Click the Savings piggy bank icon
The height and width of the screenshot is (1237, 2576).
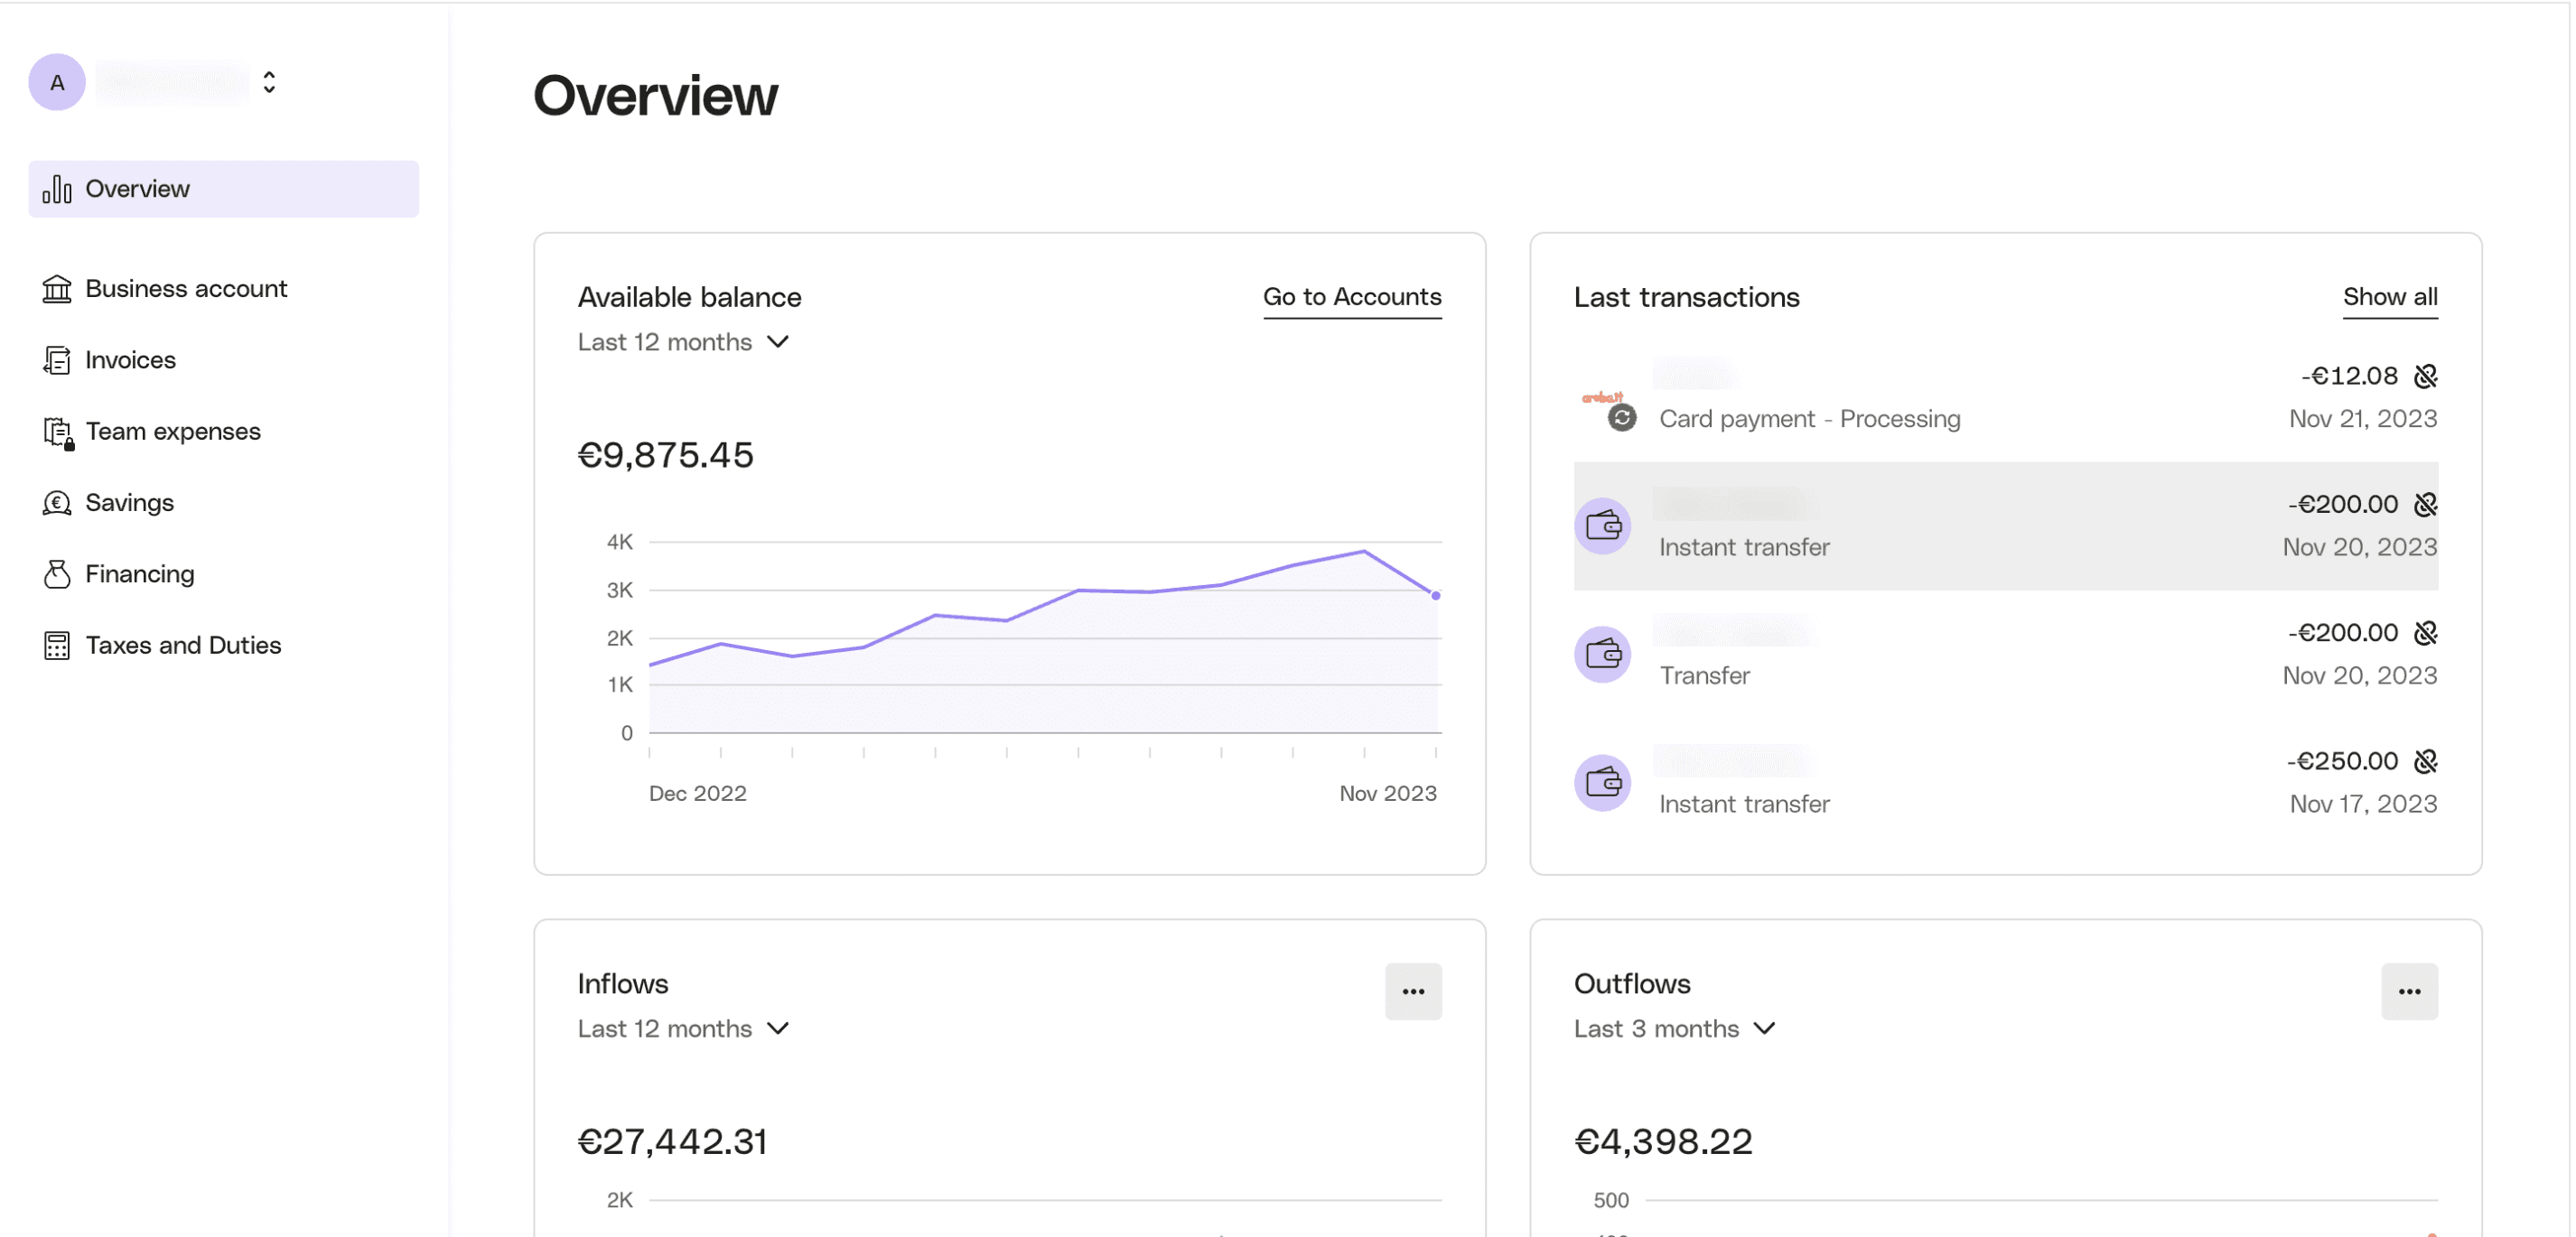click(x=57, y=503)
